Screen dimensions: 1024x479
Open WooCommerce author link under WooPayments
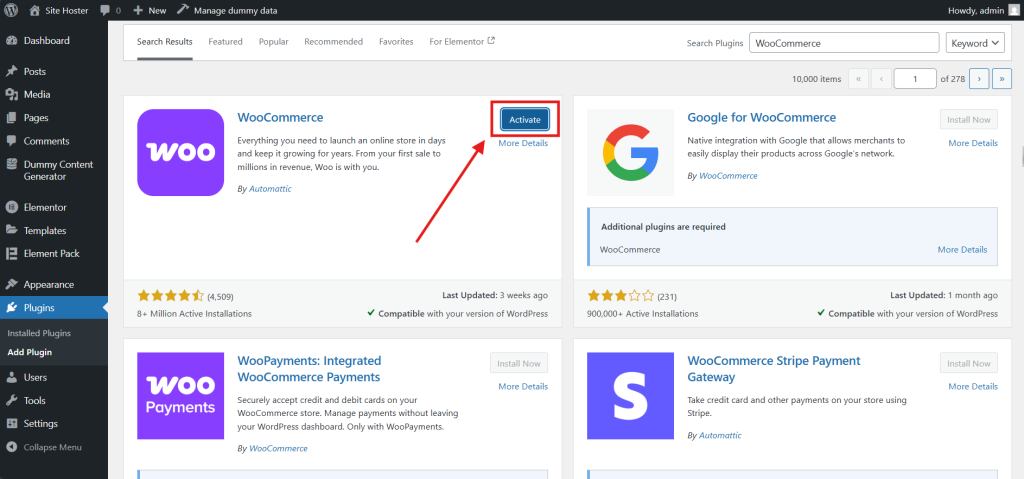click(278, 448)
